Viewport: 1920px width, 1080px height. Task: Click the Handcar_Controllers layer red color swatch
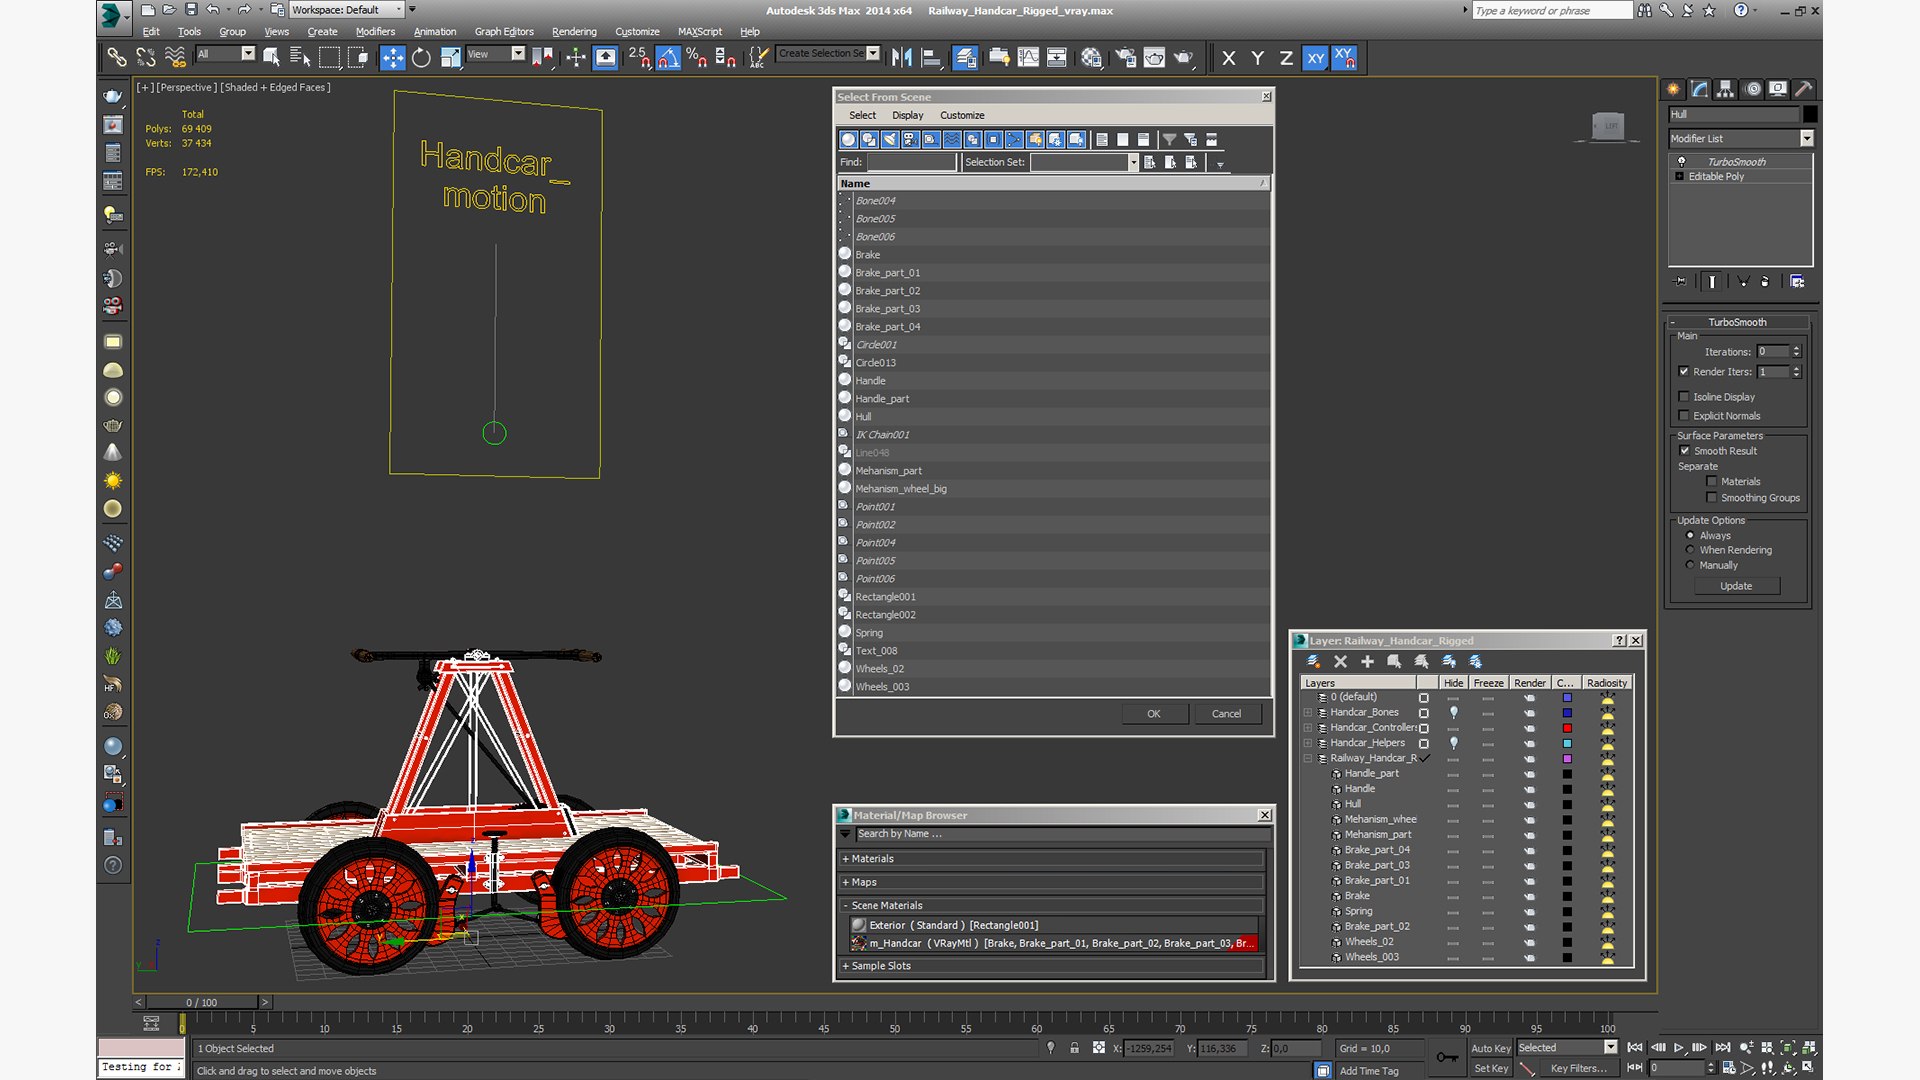pos(1567,728)
